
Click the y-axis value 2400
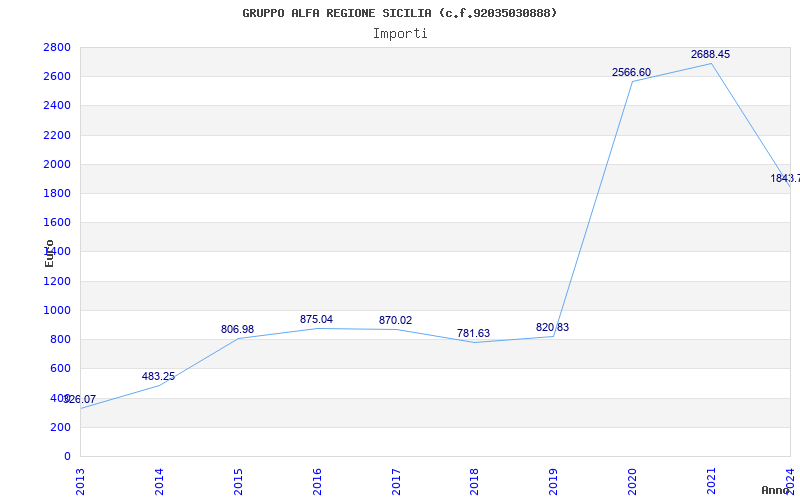pos(57,106)
